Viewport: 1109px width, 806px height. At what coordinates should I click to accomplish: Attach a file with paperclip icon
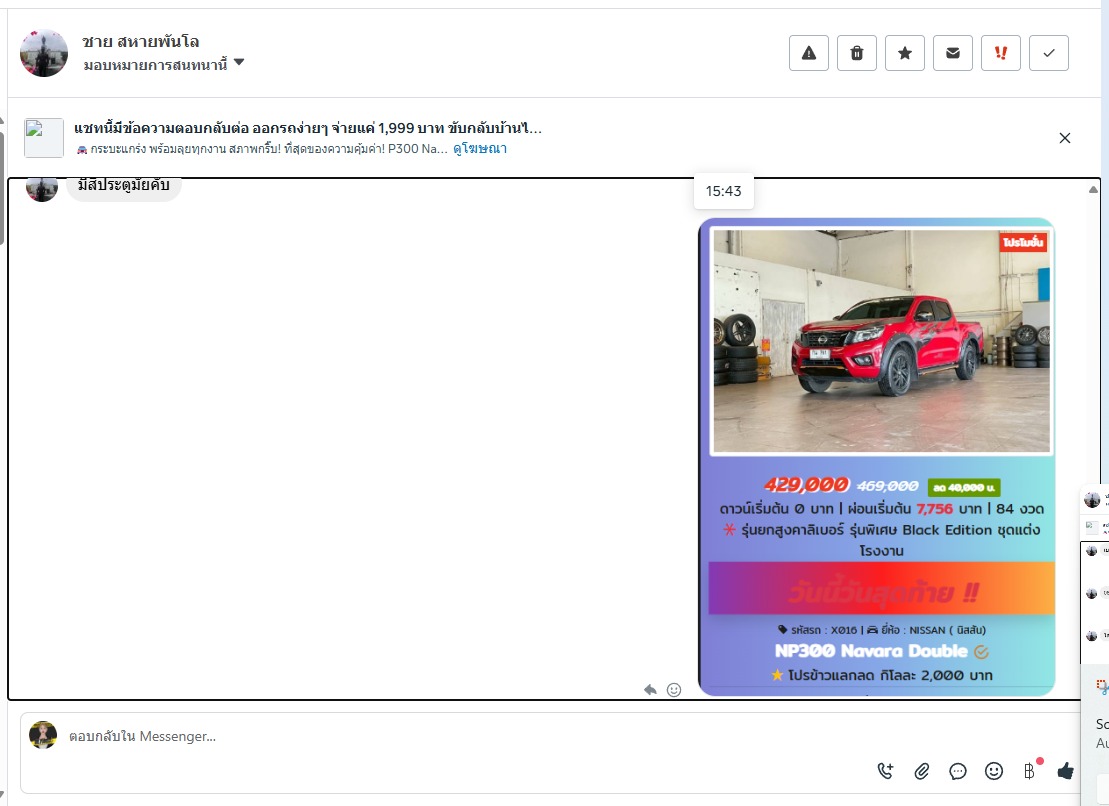pos(922,771)
